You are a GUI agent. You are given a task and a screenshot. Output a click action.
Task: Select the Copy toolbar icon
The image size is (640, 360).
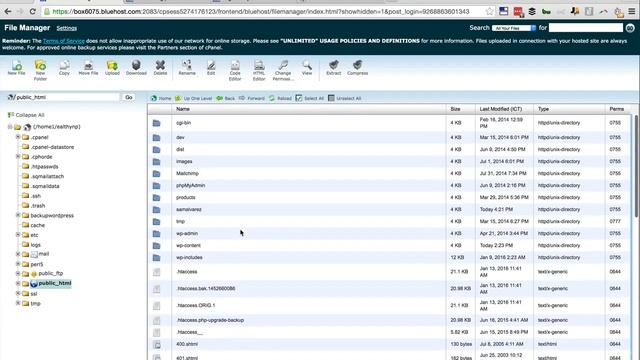(x=64, y=68)
